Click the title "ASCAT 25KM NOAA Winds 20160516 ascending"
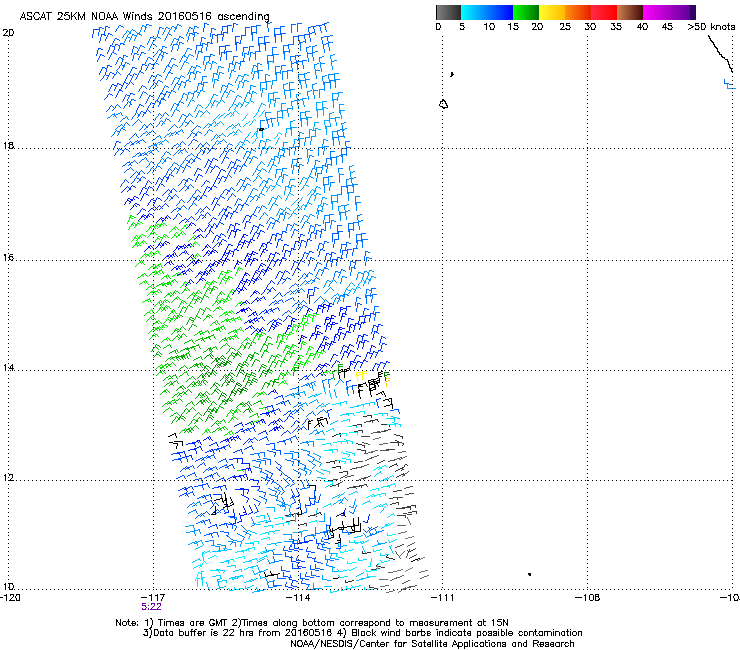Viewport: 740px width, 650px height. click(144, 16)
